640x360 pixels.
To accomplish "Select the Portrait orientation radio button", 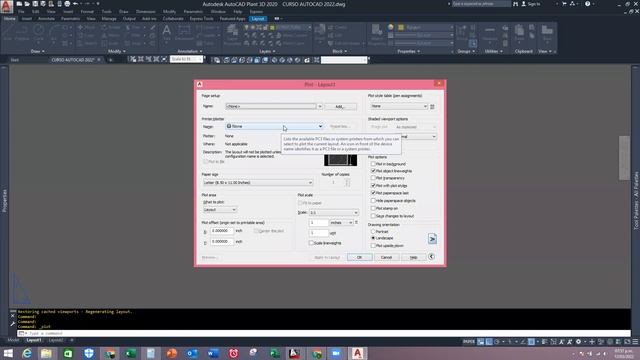I will tap(373, 231).
